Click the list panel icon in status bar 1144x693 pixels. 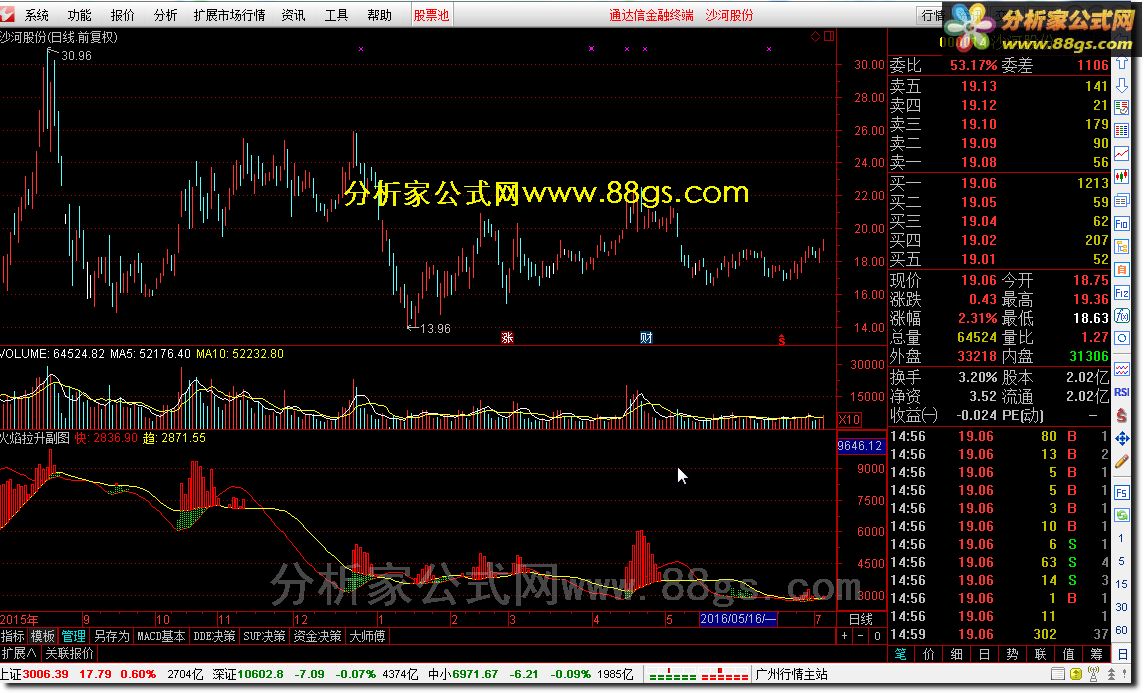[1058, 674]
